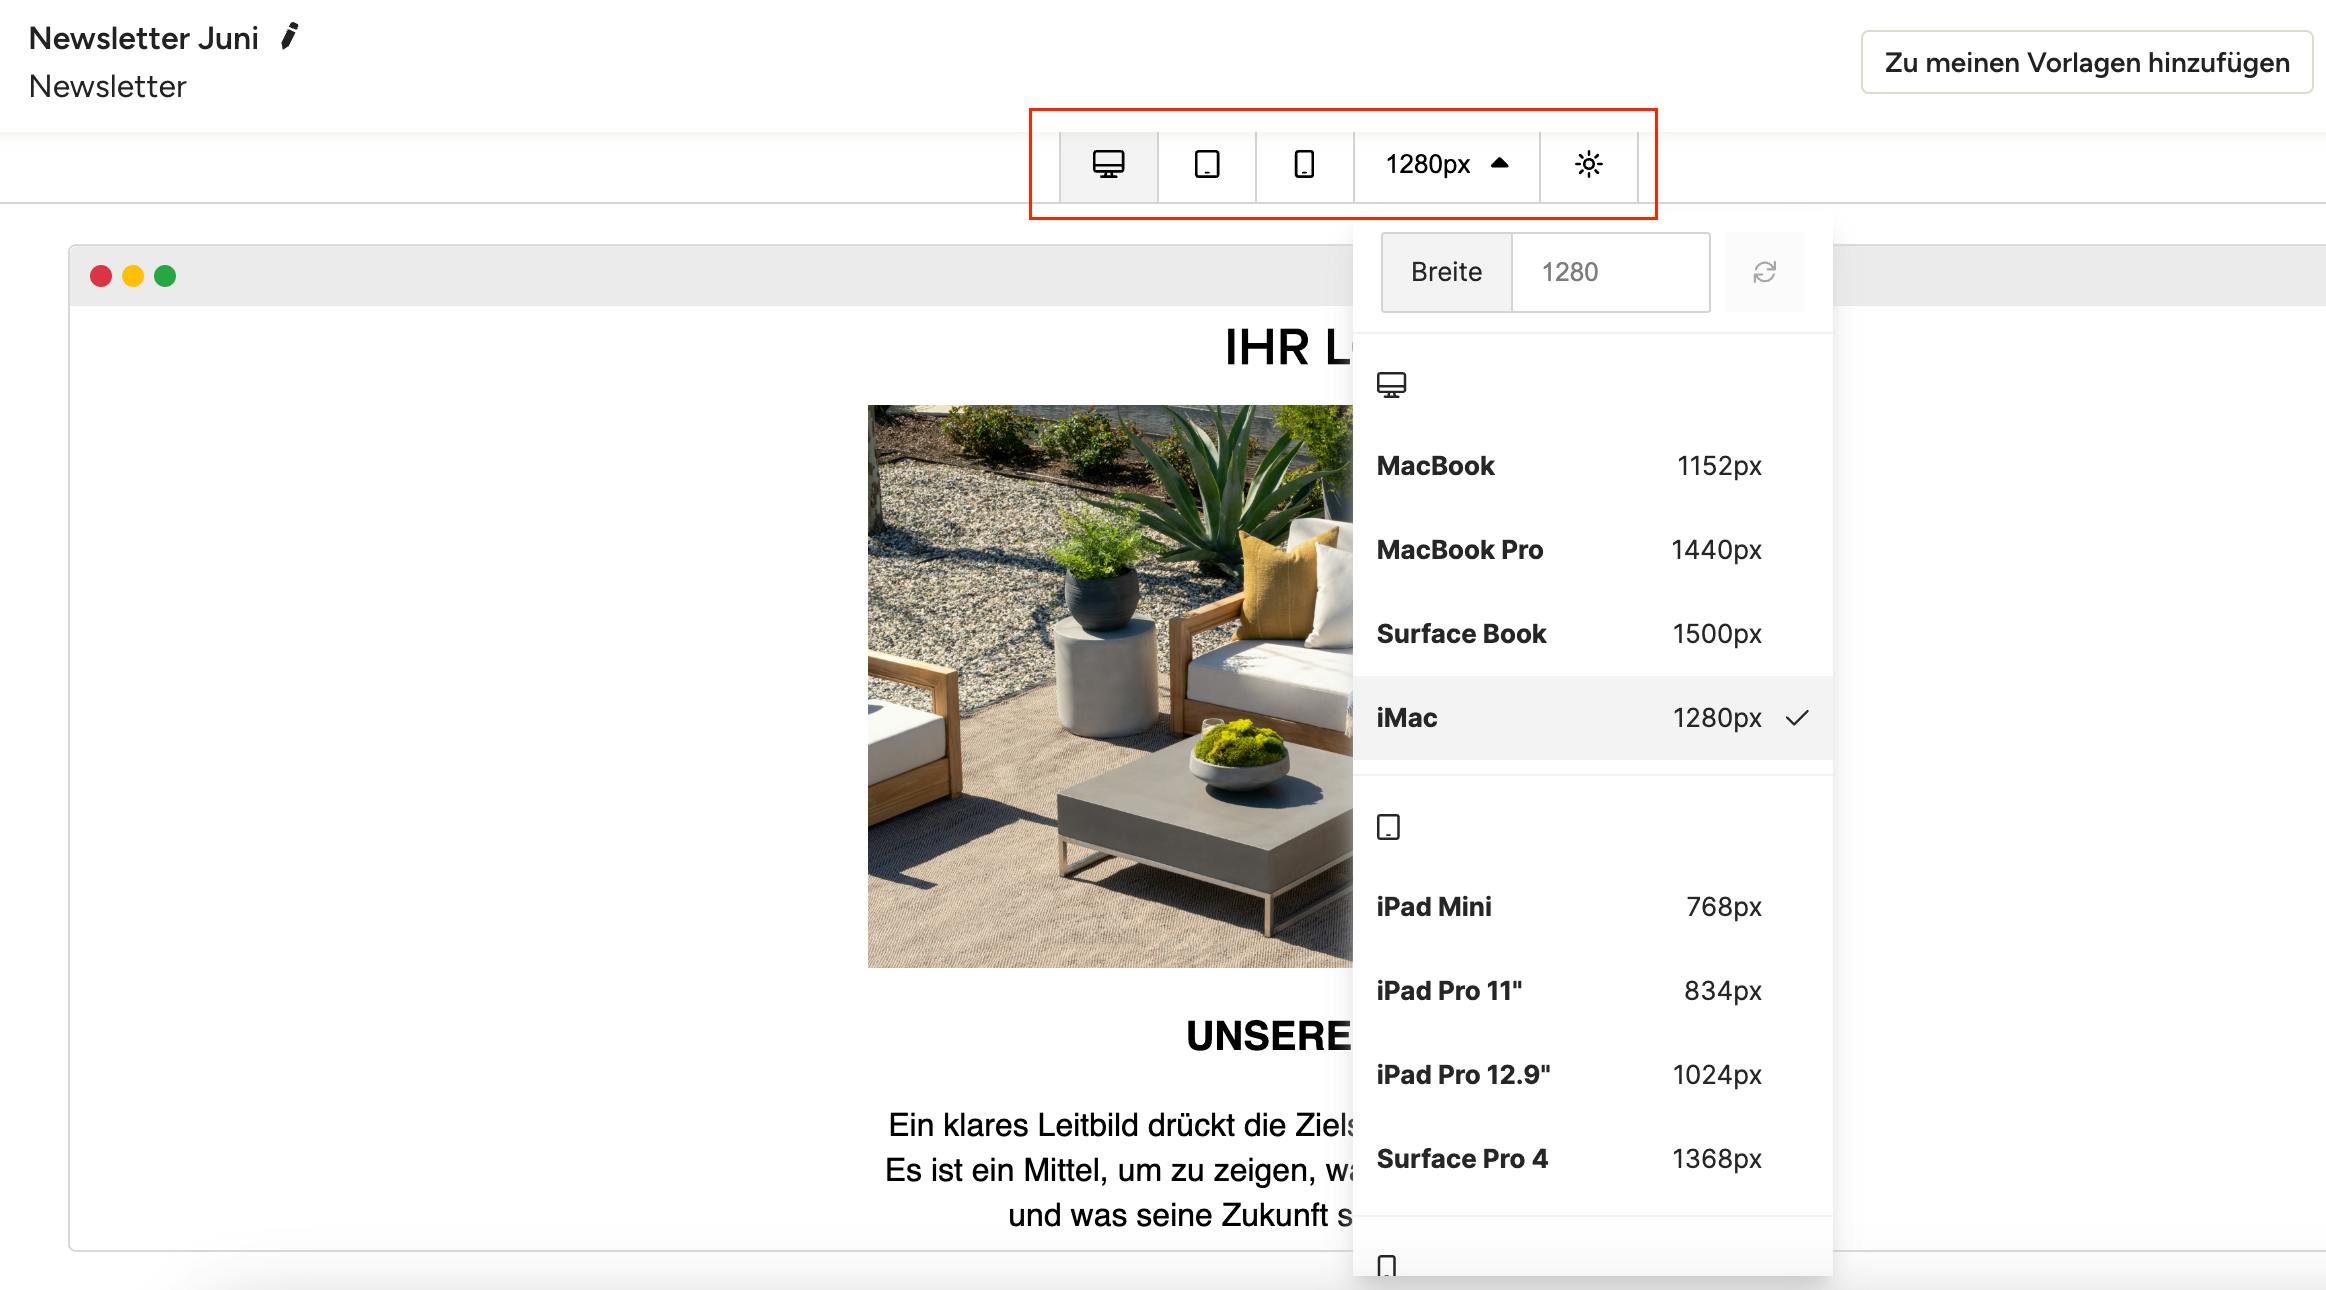The image size is (2326, 1290).
Task: Switch to desktop preview mode
Action: [1108, 164]
